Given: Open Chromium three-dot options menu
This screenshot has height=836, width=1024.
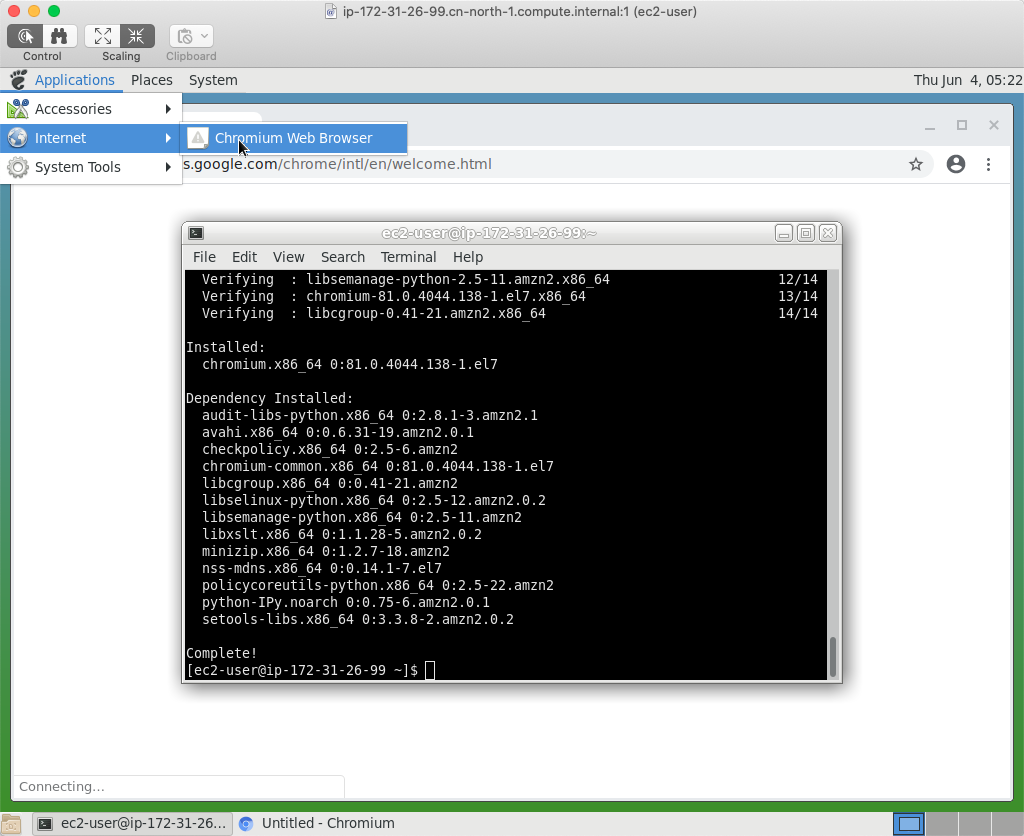Looking at the screenshot, I should 989,164.
